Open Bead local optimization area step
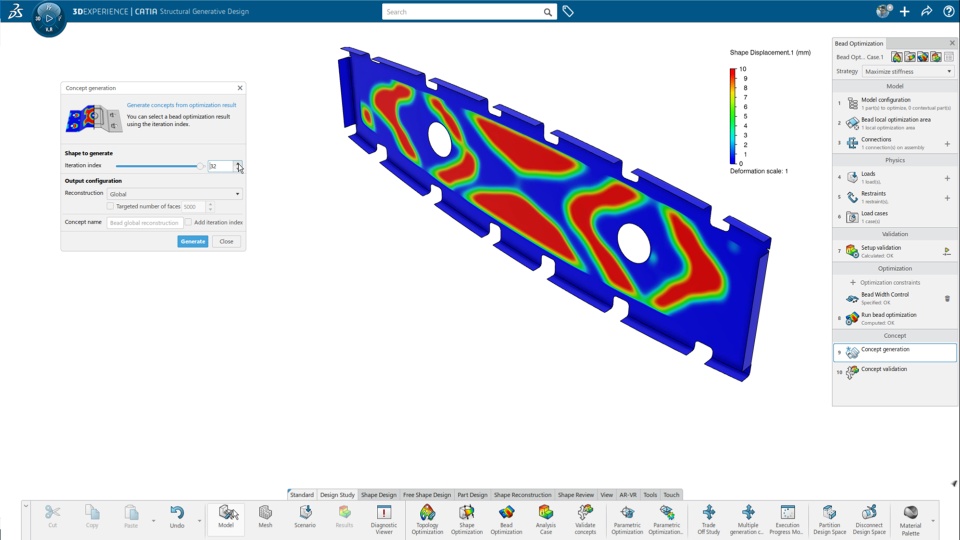960x540 pixels. coord(894,123)
